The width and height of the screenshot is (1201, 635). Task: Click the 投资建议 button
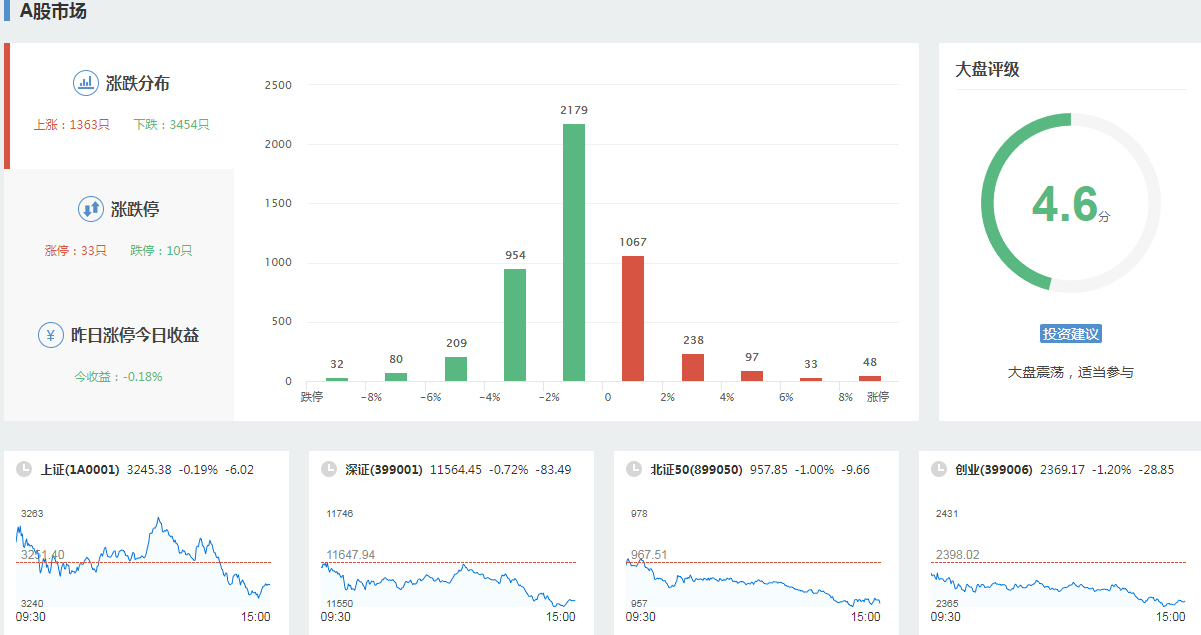[1070, 334]
